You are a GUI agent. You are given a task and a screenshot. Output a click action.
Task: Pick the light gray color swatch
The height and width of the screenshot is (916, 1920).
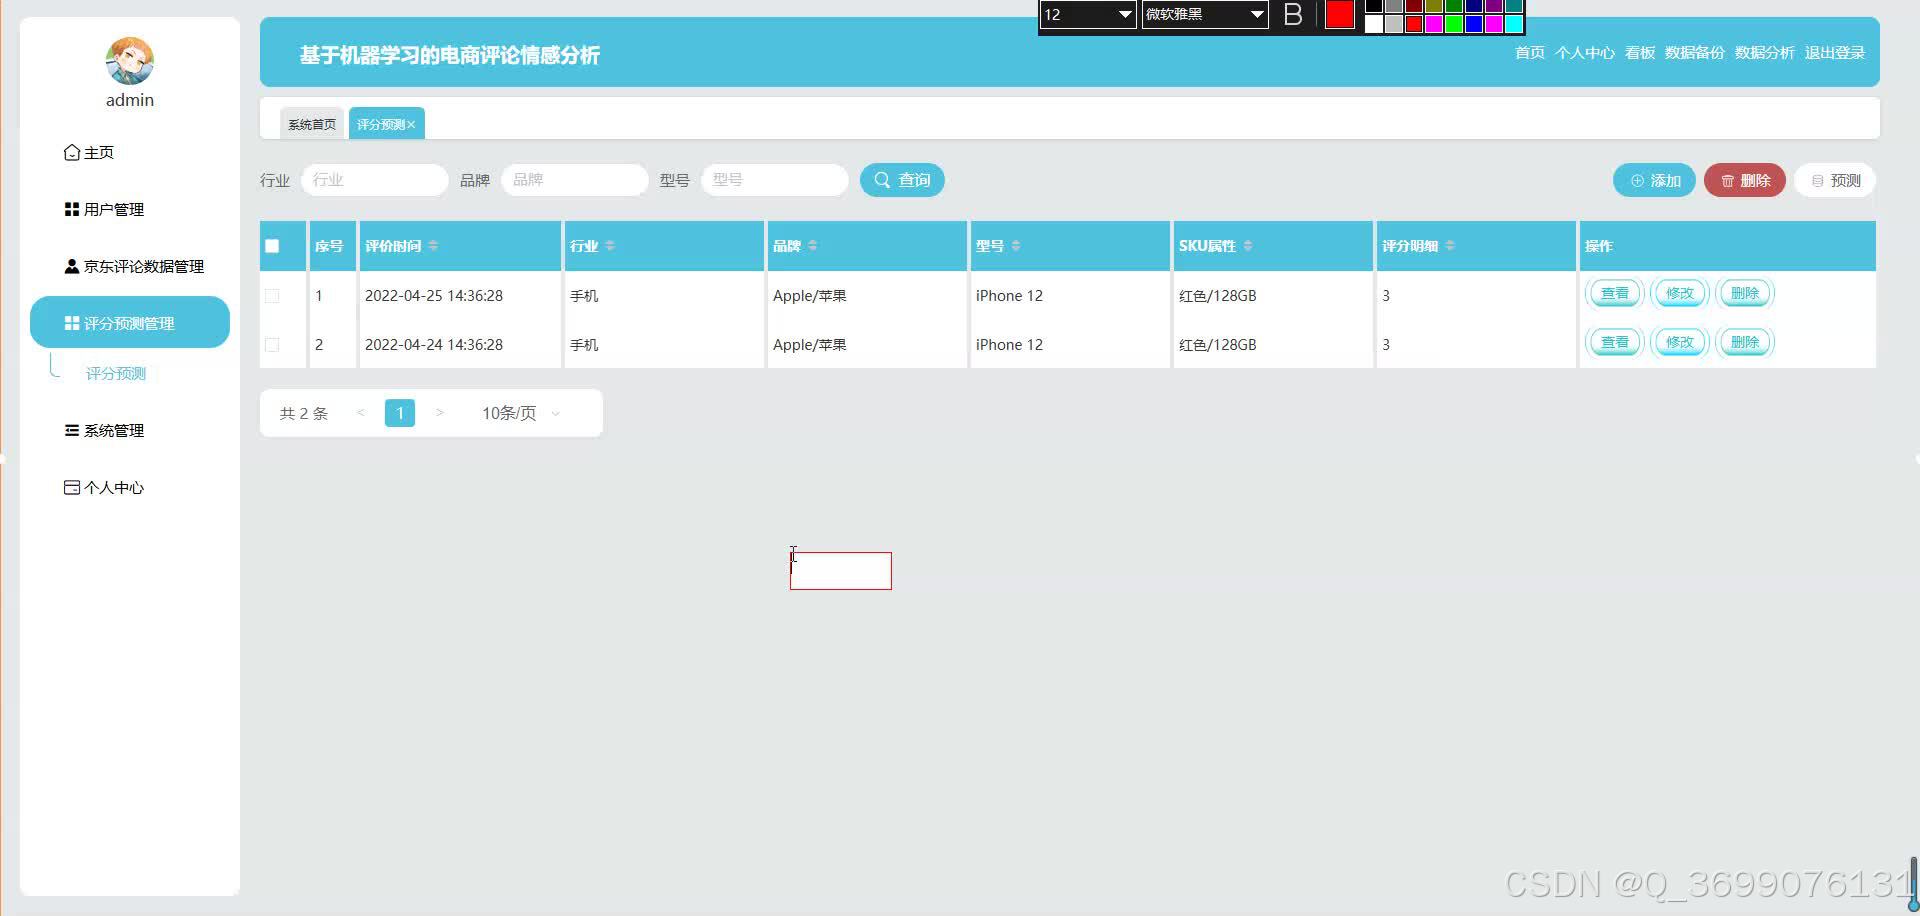1394,24
